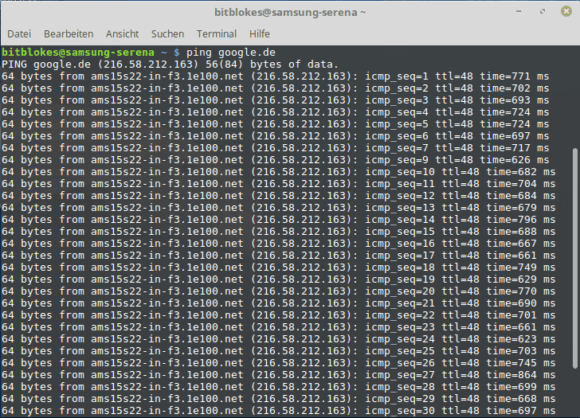This screenshot has width=580, height=418.
Task: Open the Terminal menu
Action: coord(216,34)
